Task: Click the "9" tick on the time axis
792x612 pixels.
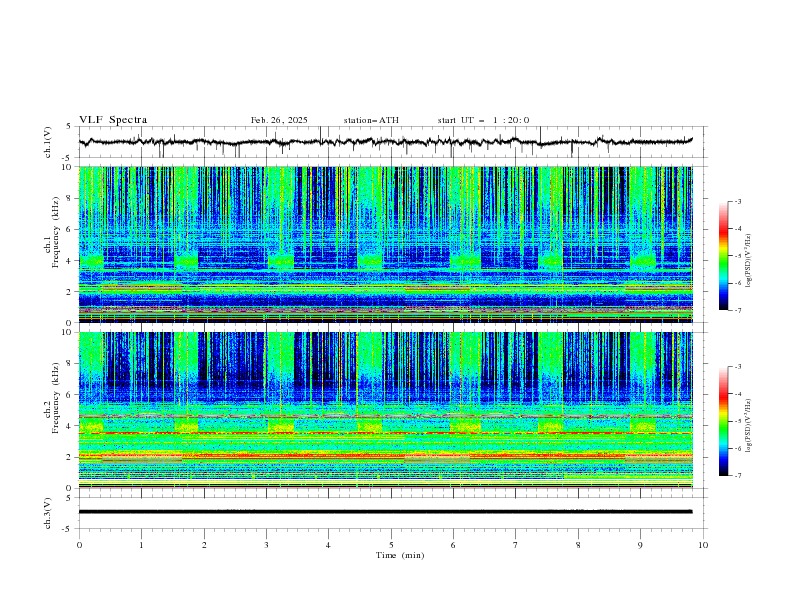Action: (640, 545)
